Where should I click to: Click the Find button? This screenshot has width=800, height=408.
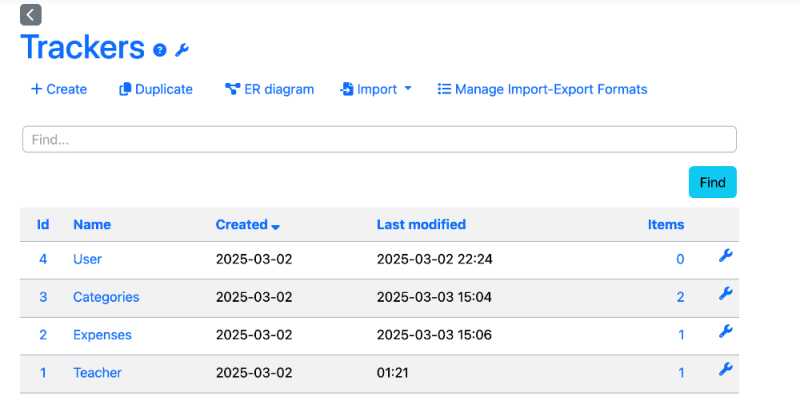coord(712,182)
